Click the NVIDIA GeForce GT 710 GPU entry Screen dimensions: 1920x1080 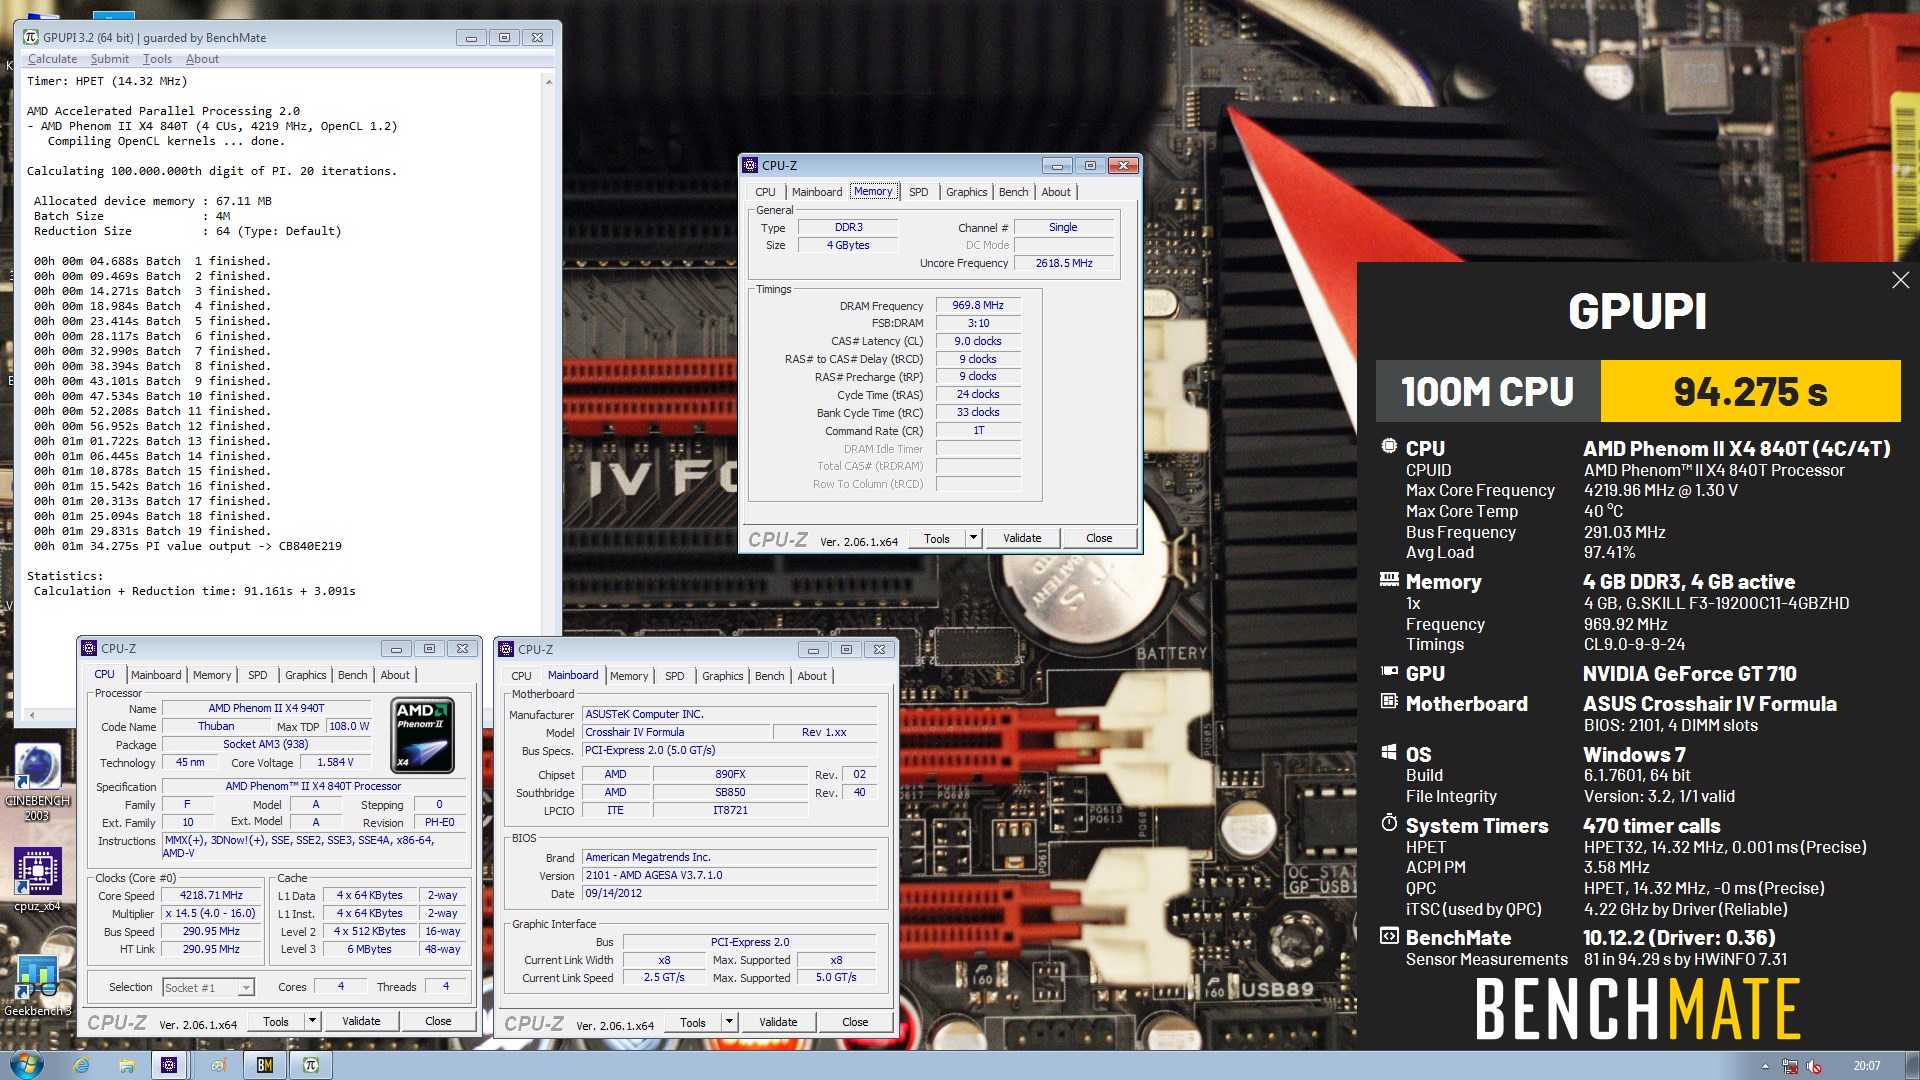1690,674
